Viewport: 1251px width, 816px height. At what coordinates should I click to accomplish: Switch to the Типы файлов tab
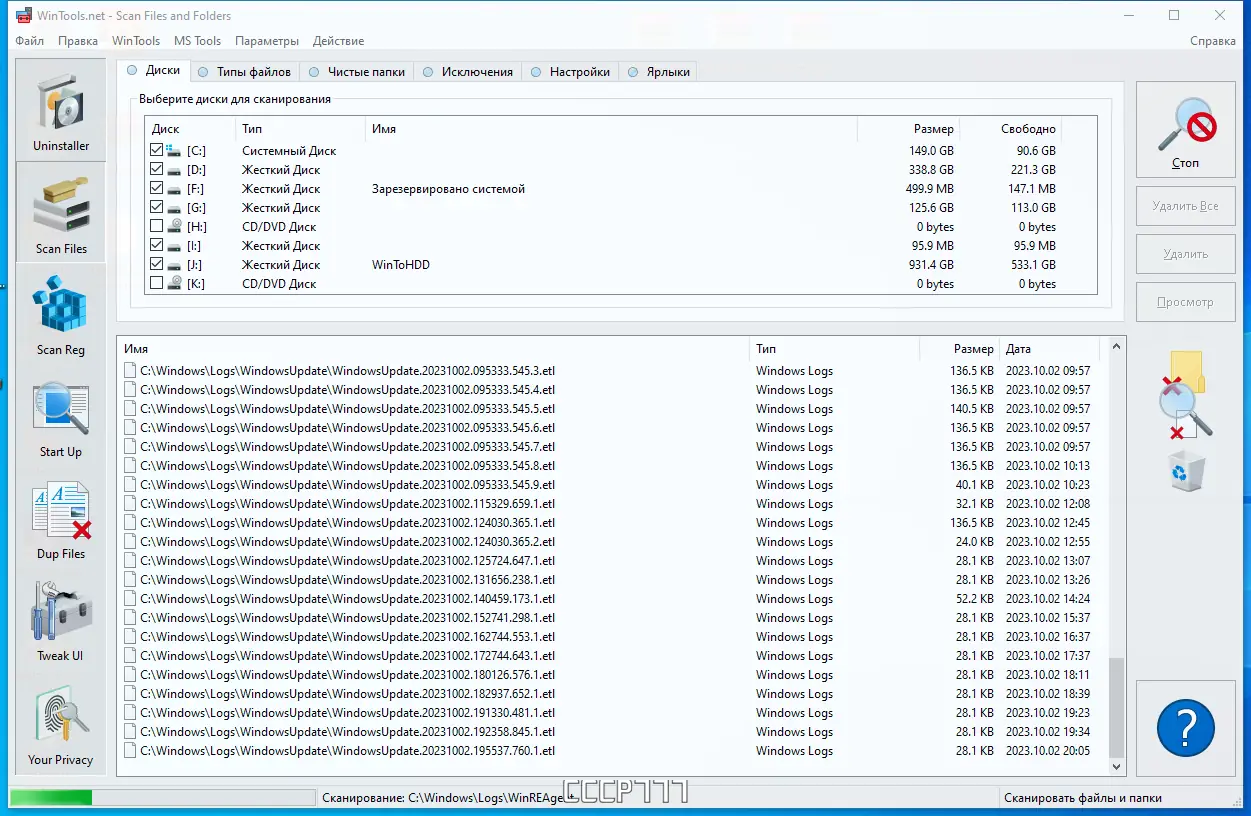point(244,72)
